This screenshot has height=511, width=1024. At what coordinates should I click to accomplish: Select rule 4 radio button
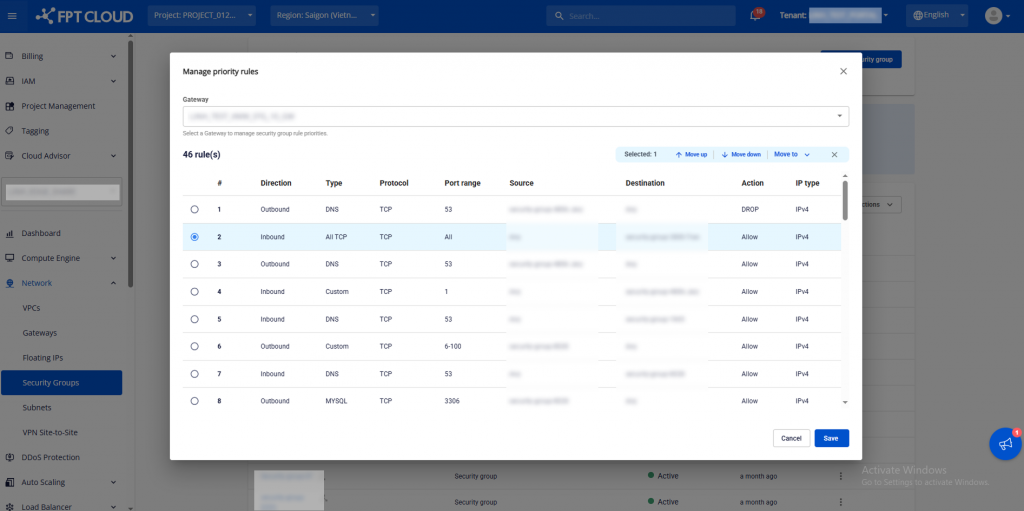[x=194, y=292]
